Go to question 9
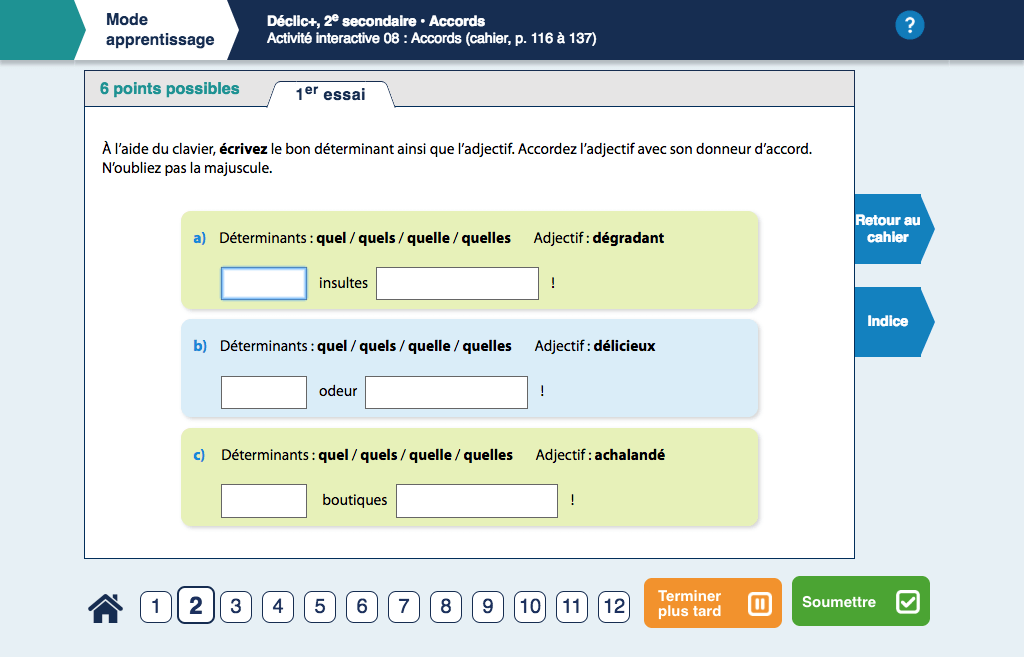 pos(488,607)
